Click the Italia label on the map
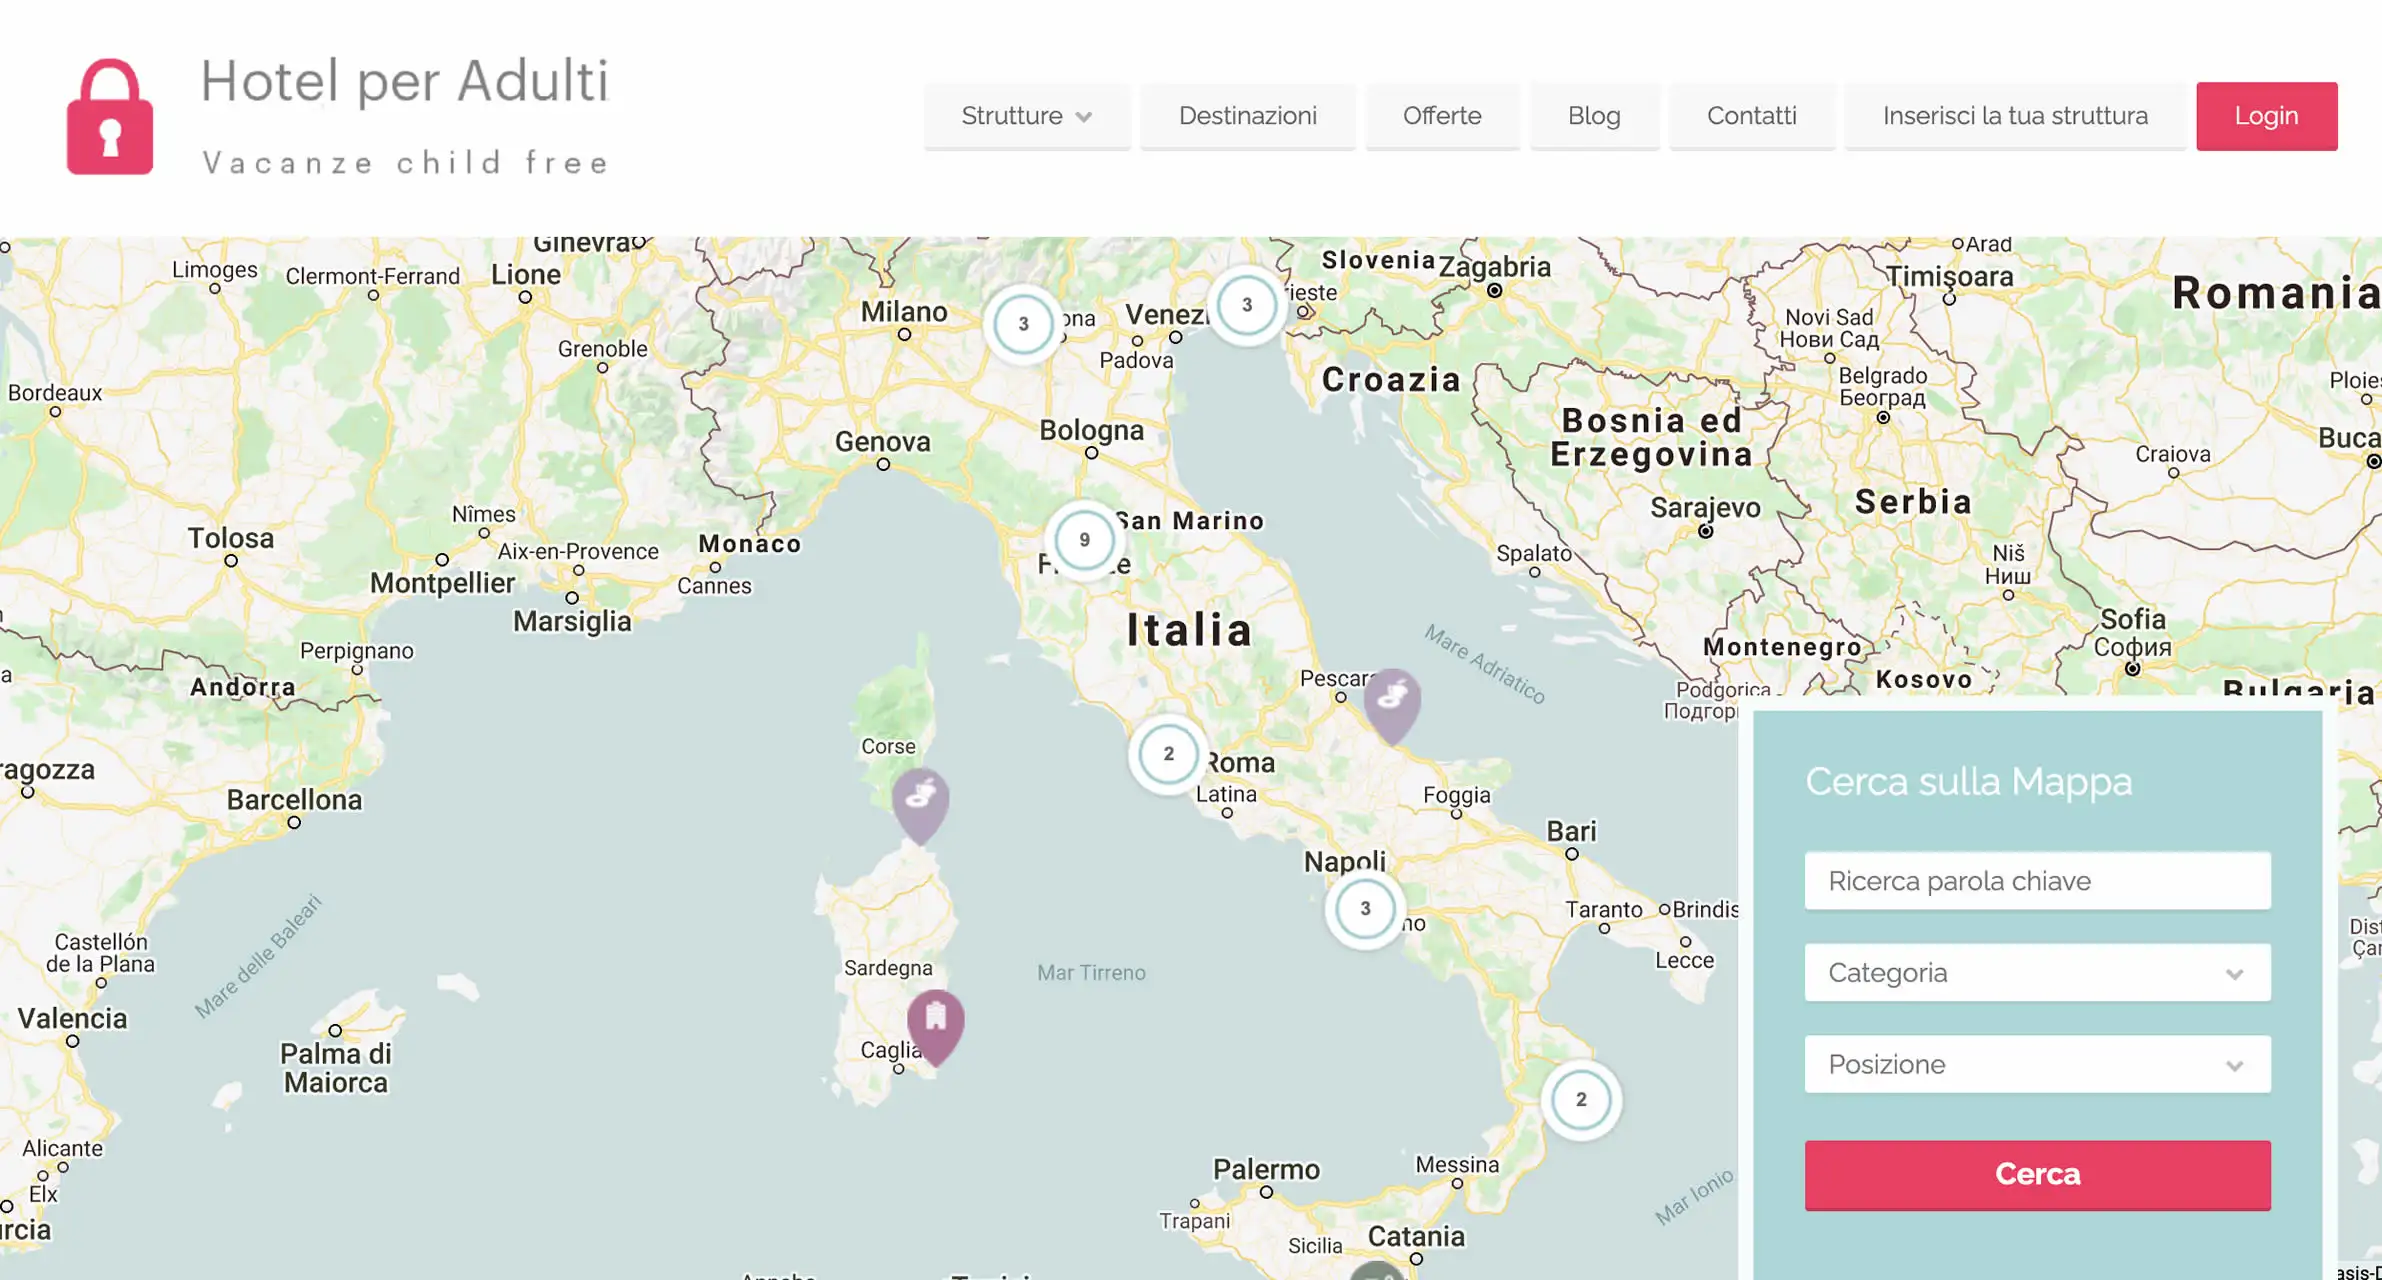 pyautogui.click(x=1189, y=630)
